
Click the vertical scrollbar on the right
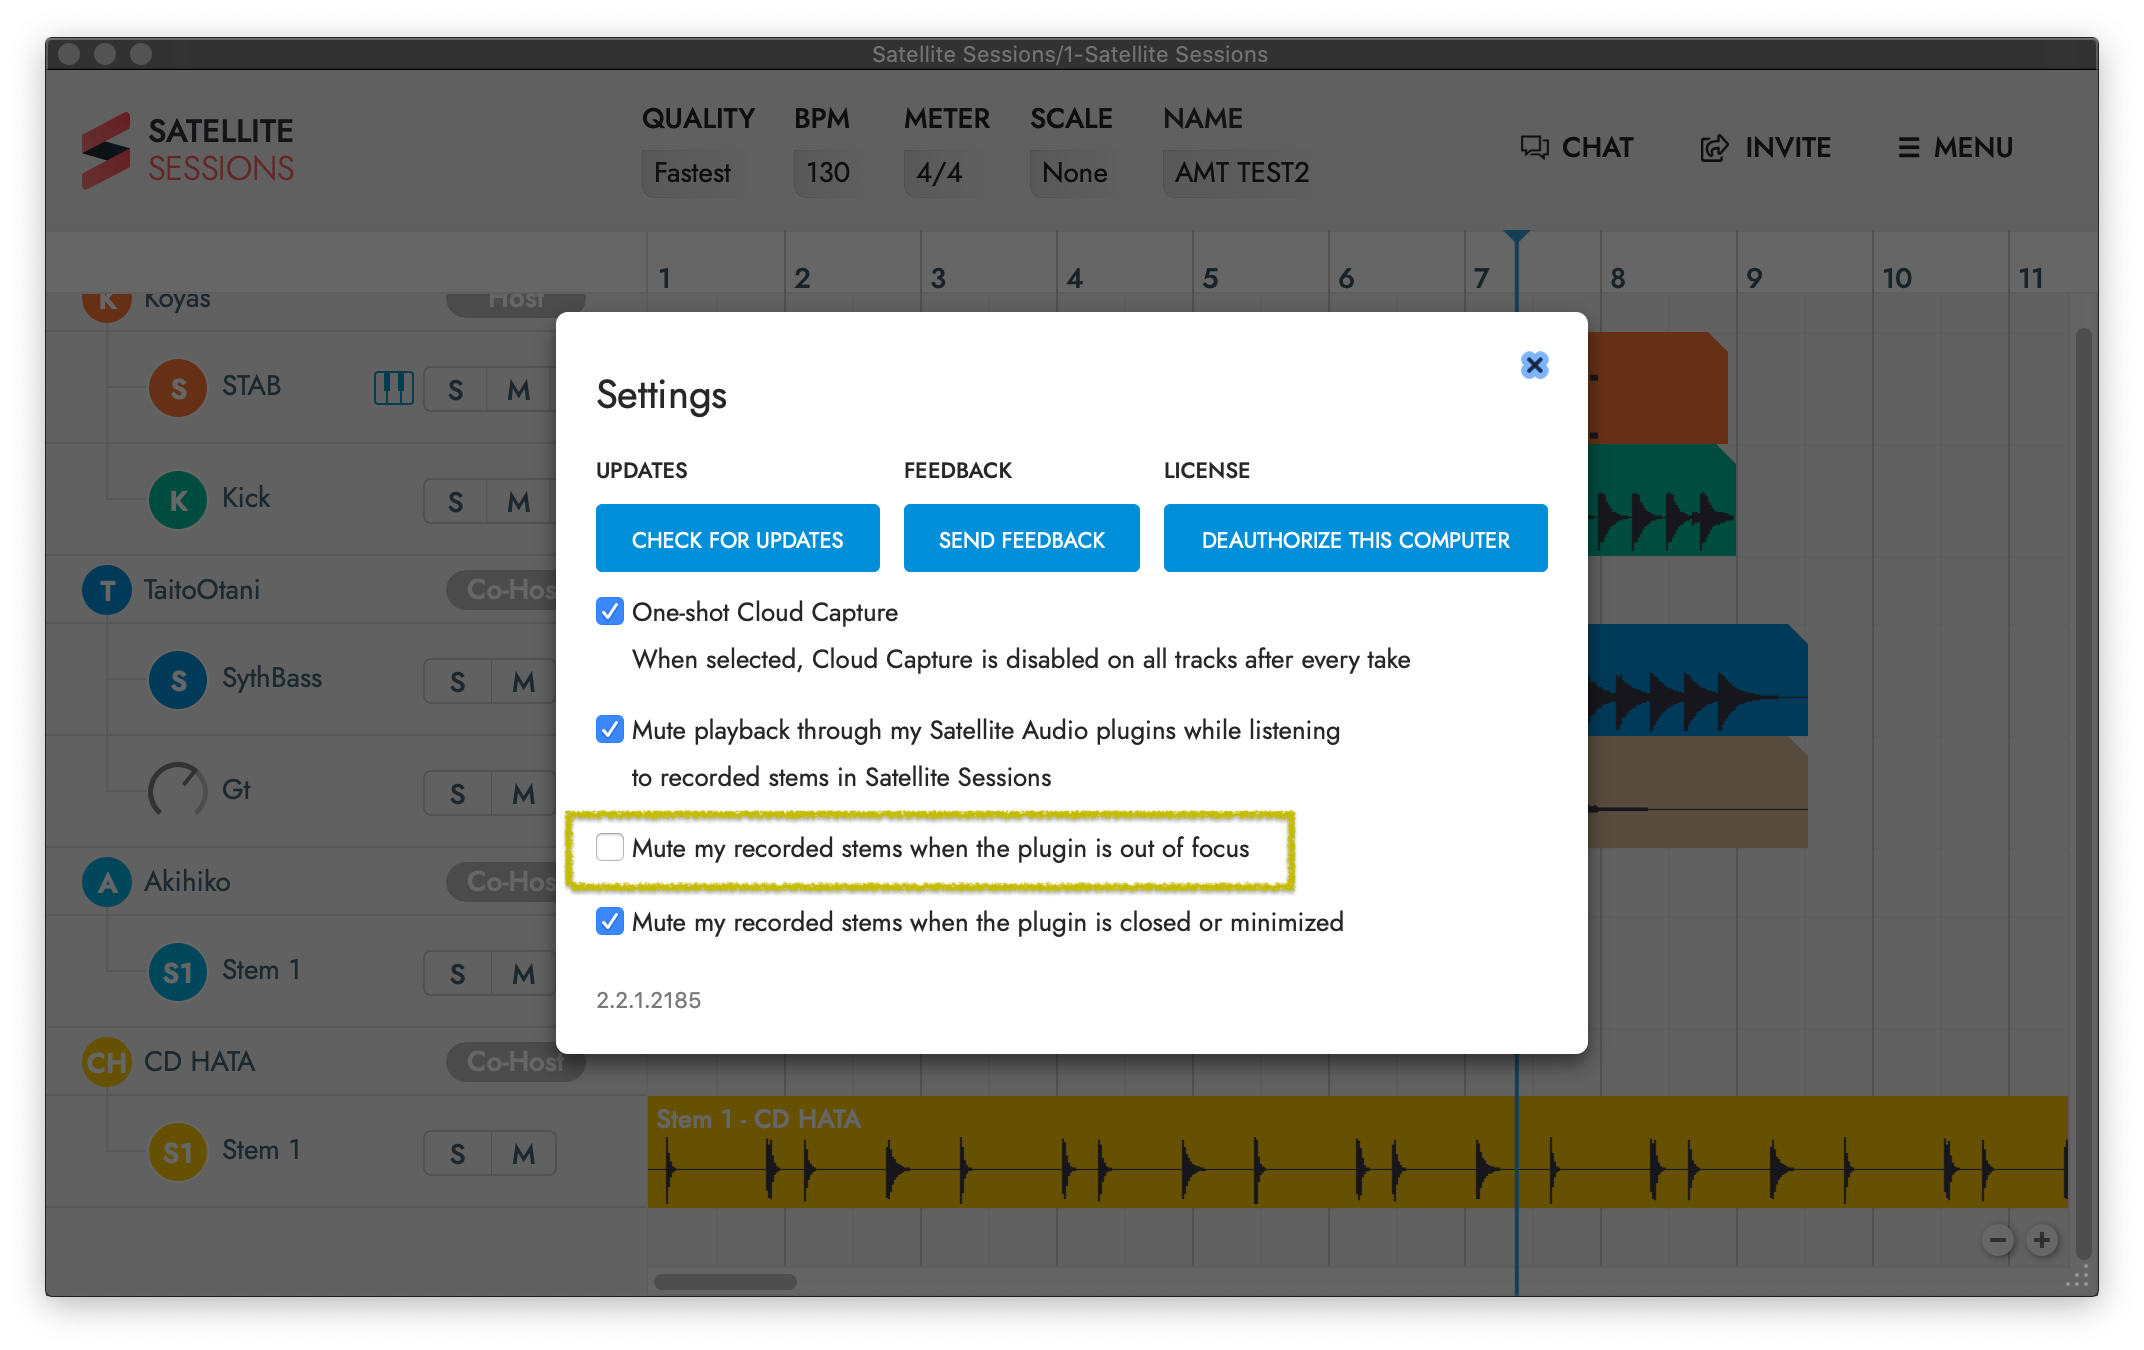2084,795
